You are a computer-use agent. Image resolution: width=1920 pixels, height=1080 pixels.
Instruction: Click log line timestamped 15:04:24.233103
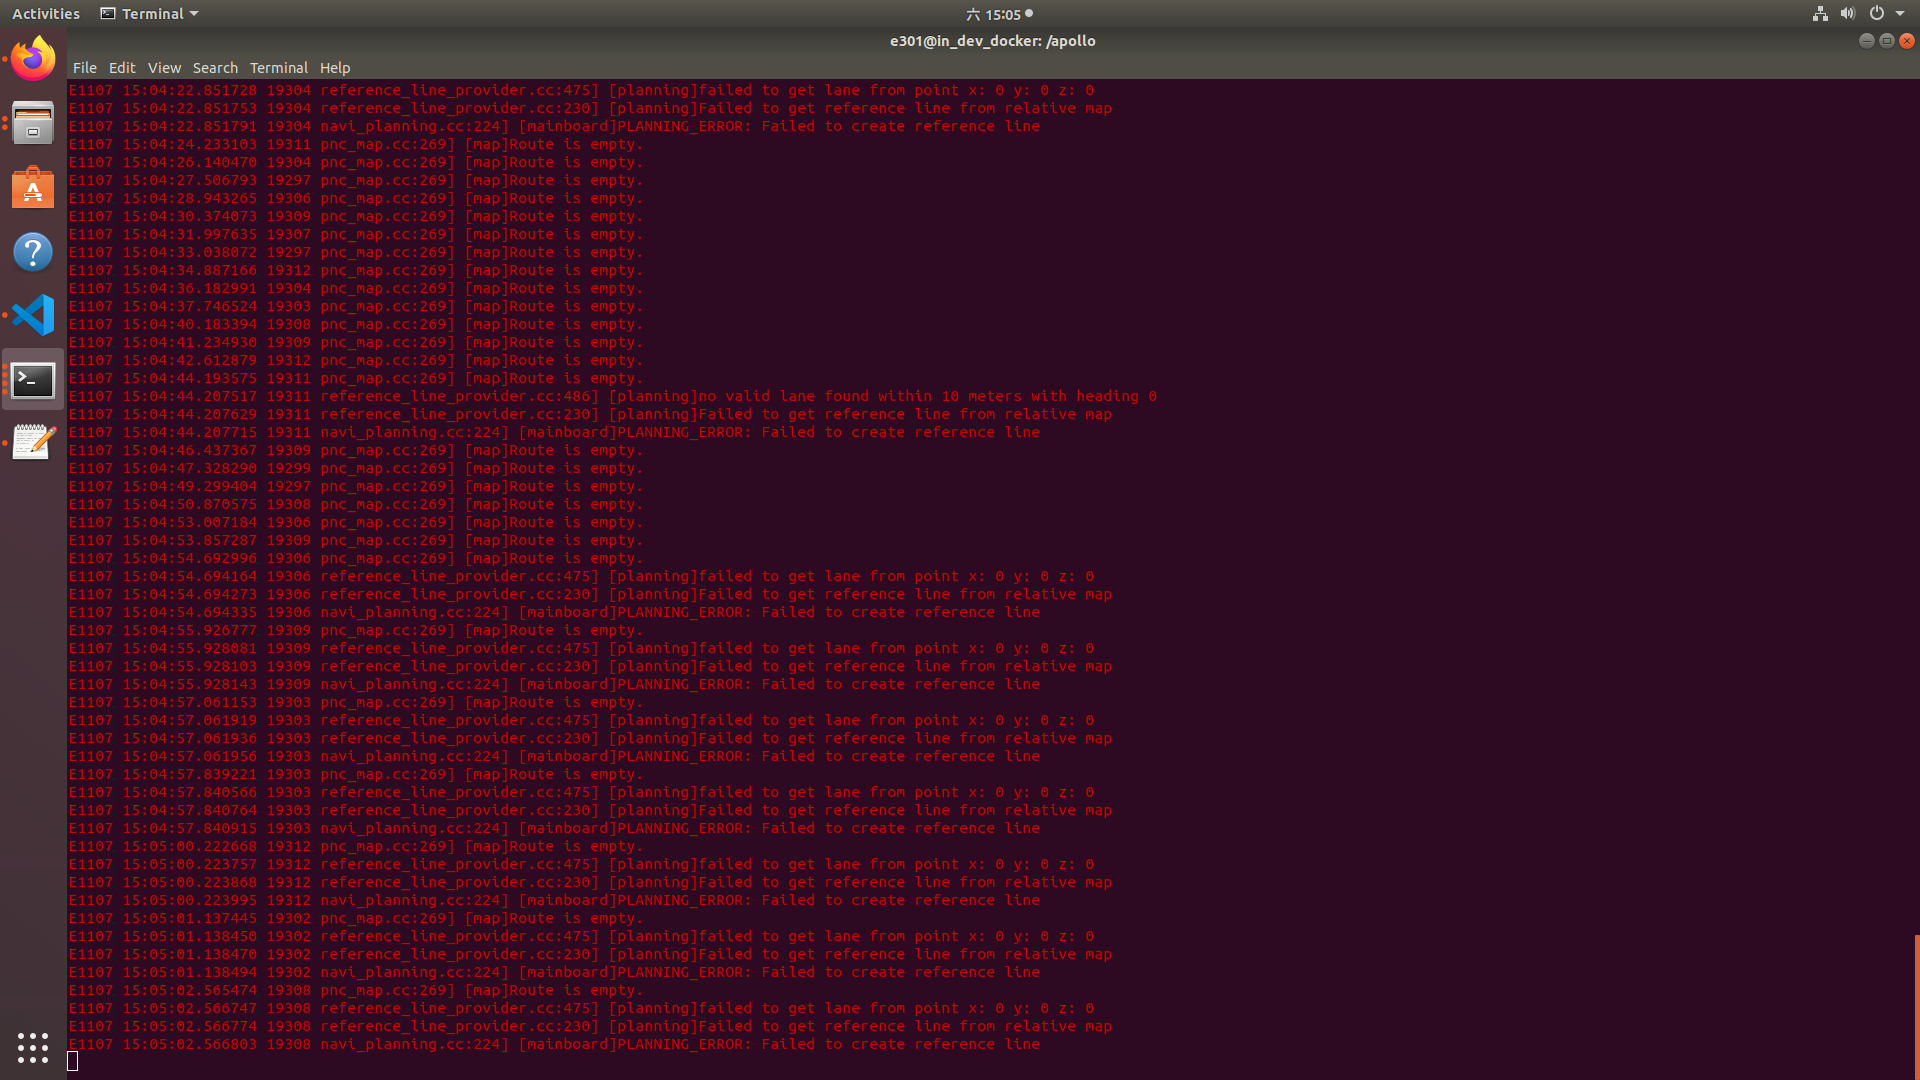356,145
